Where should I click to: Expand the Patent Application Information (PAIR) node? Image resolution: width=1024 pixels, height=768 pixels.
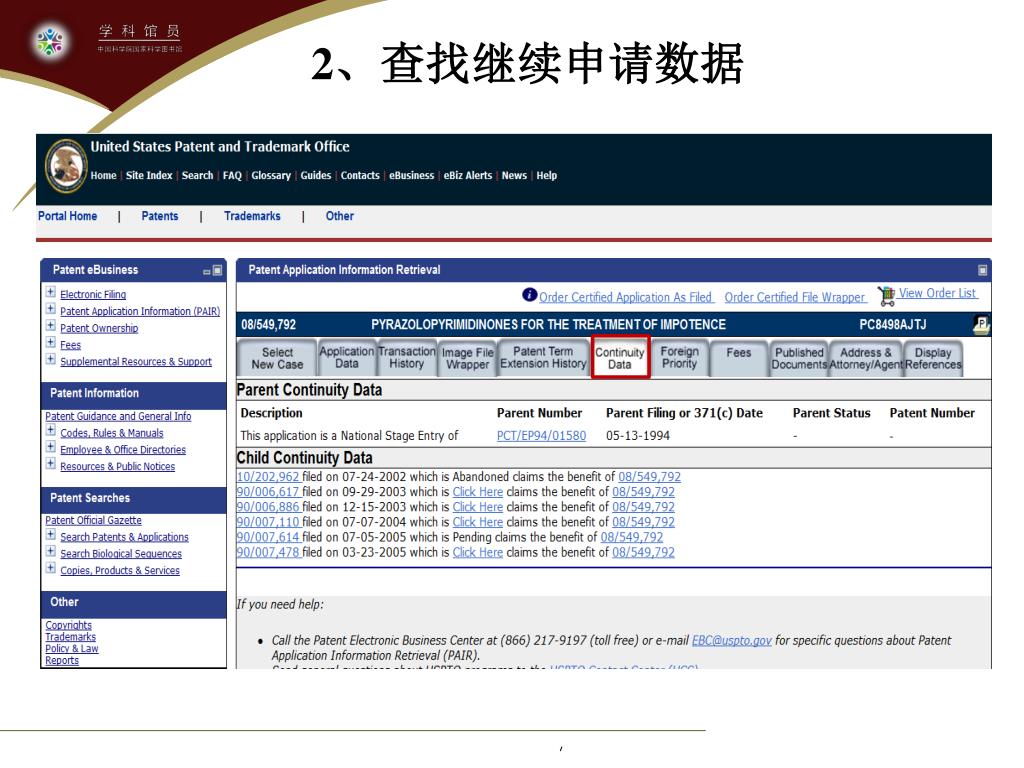click(50, 309)
